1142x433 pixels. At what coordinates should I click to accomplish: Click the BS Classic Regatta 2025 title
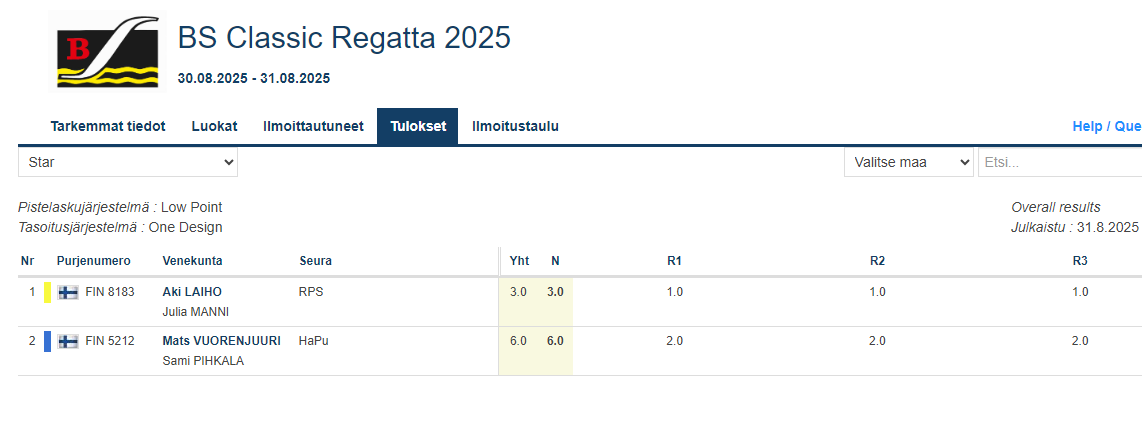(344, 38)
